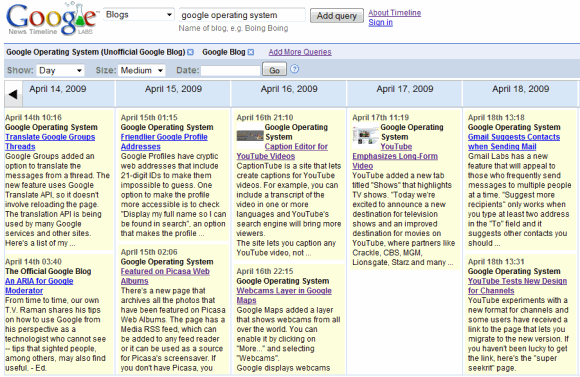Click timestamp April 16th 22:15

[265, 271]
